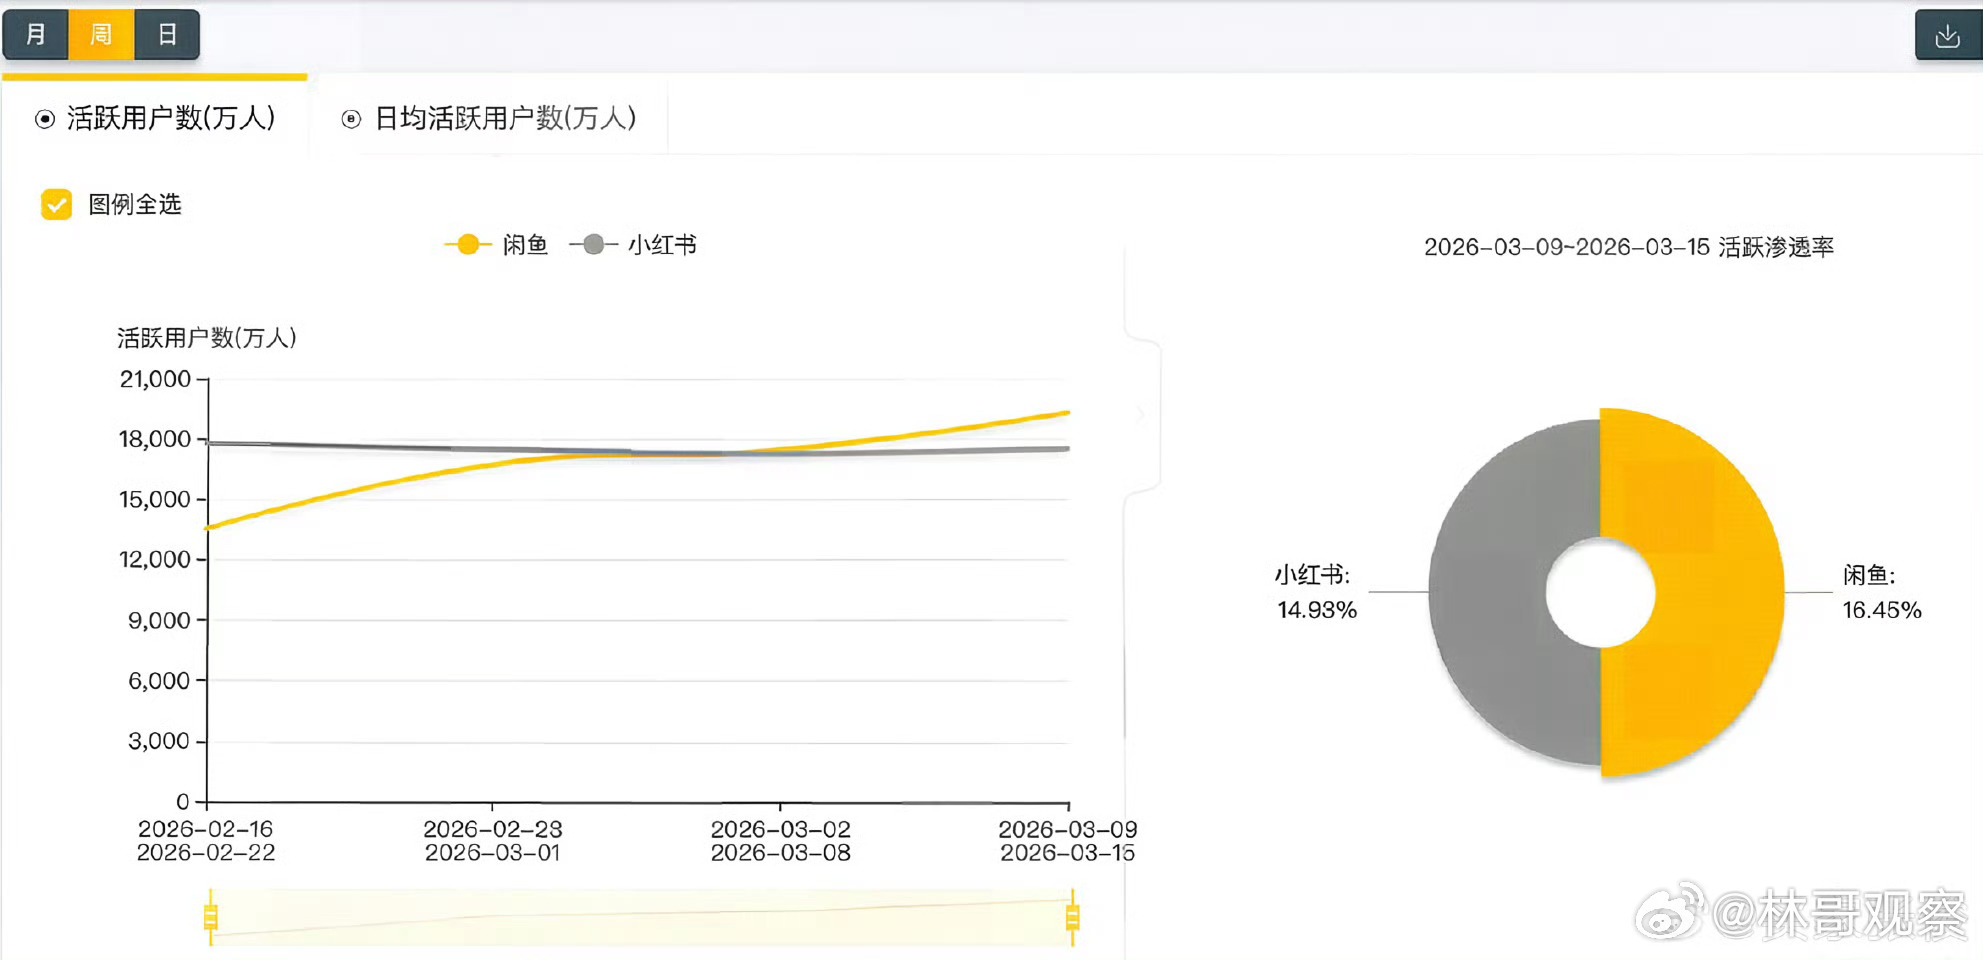
Task: Switch to the 周 (week) tab
Action: tap(101, 33)
